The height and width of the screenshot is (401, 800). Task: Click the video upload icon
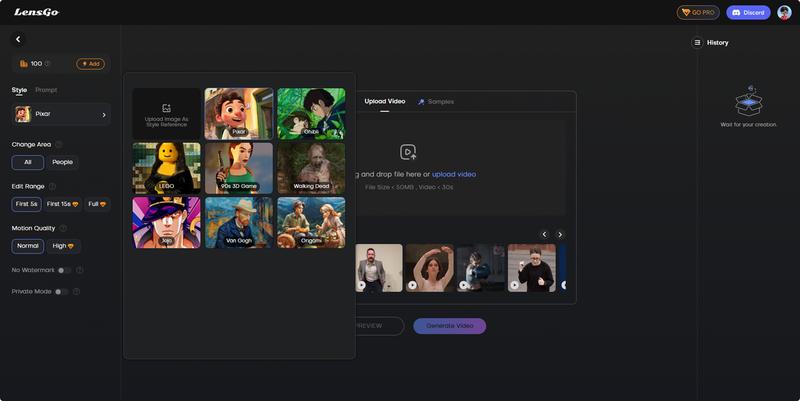click(408, 152)
